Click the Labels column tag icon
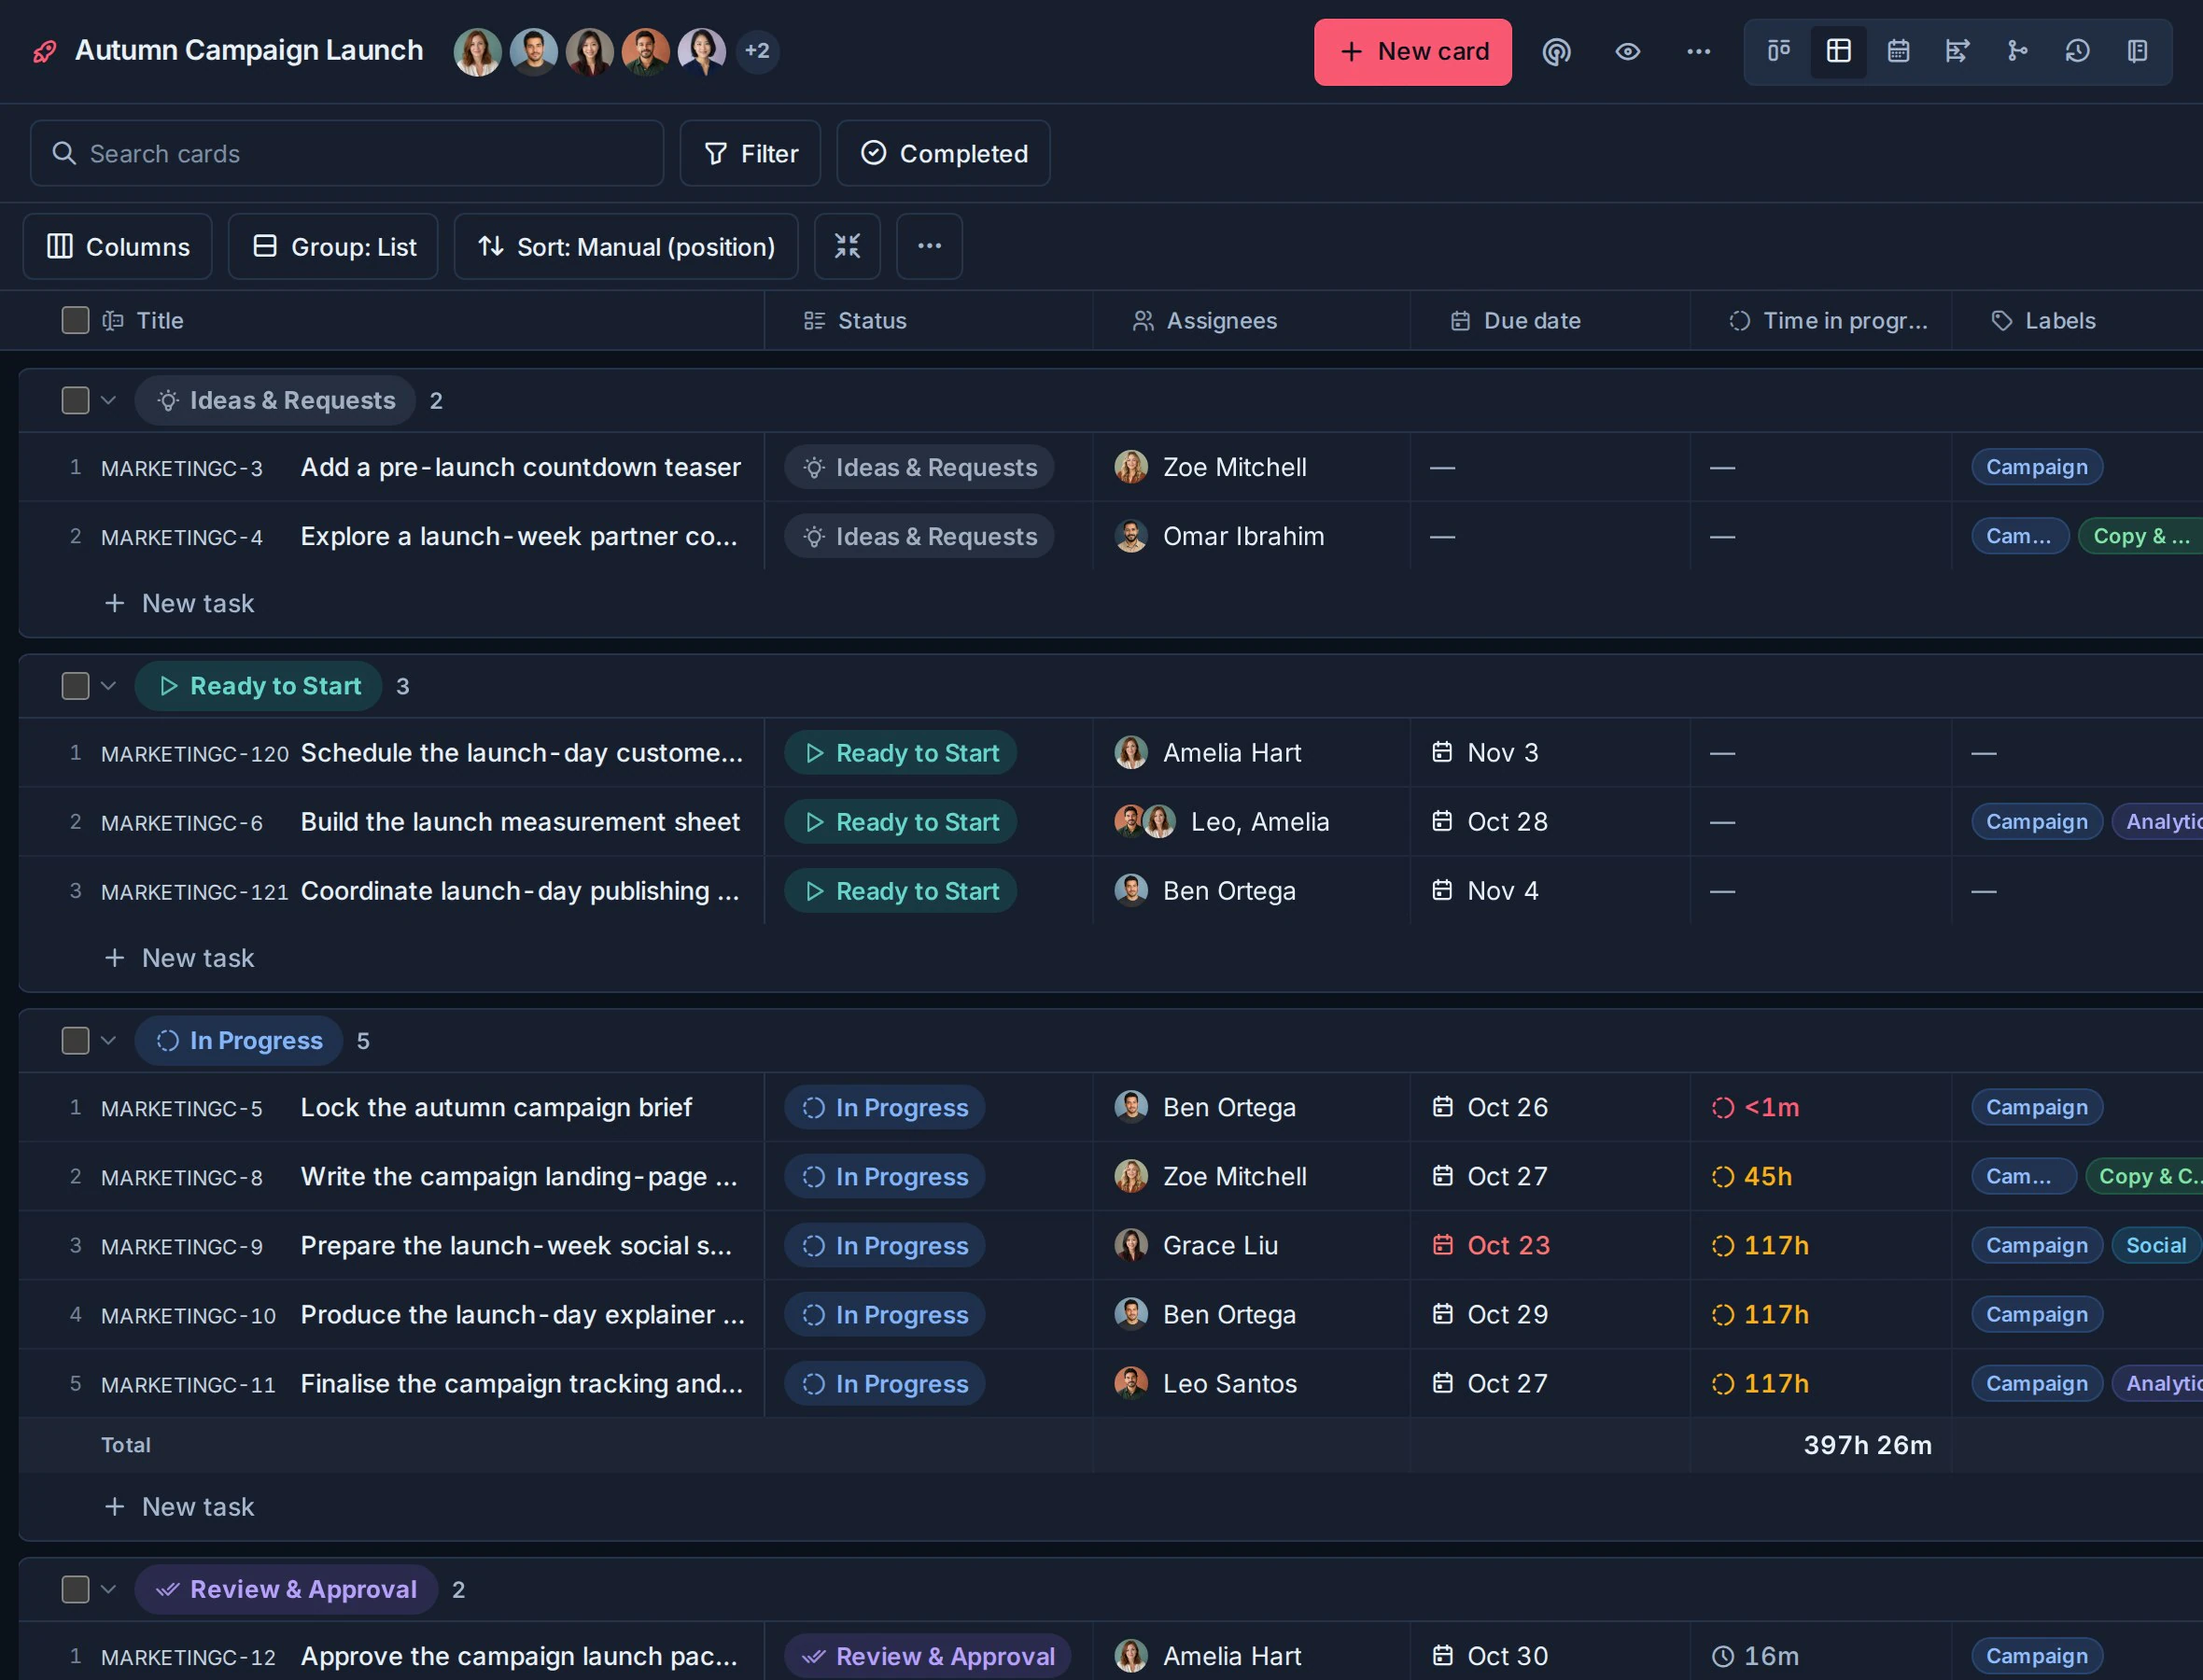Viewport: 2203px width, 1680px height. pyautogui.click(x=2001, y=321)
